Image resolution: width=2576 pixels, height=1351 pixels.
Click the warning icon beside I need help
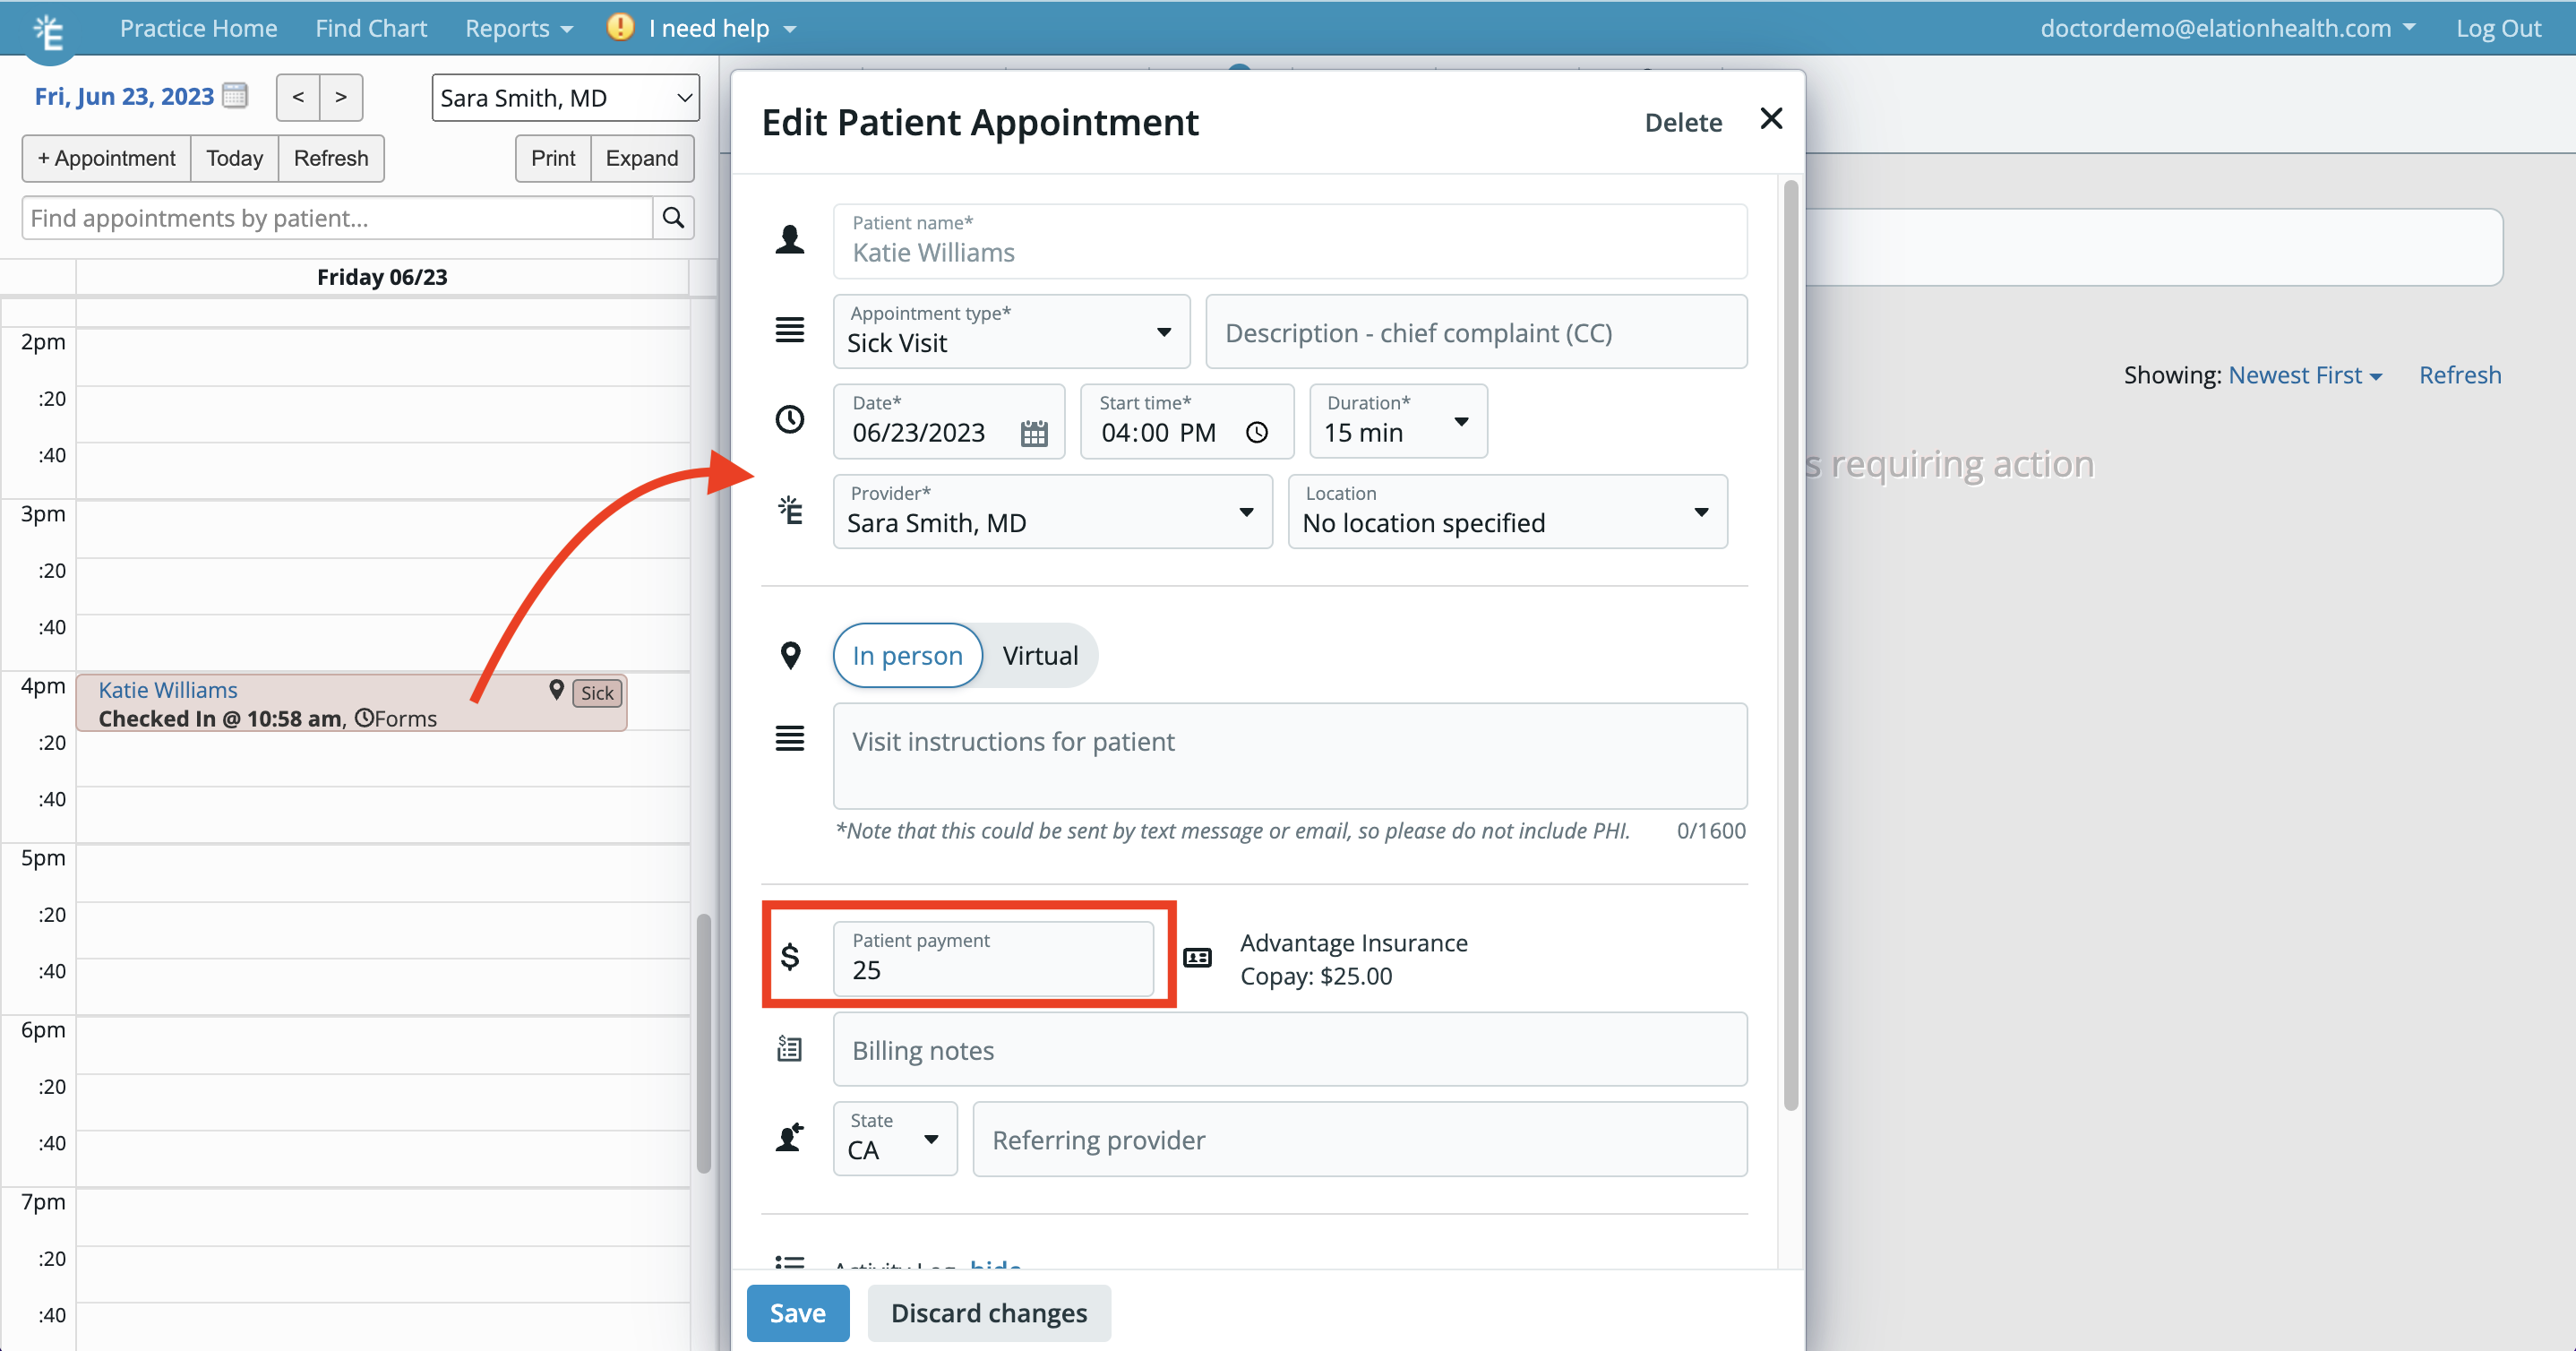pyautogui.click(x=620, y=27)
